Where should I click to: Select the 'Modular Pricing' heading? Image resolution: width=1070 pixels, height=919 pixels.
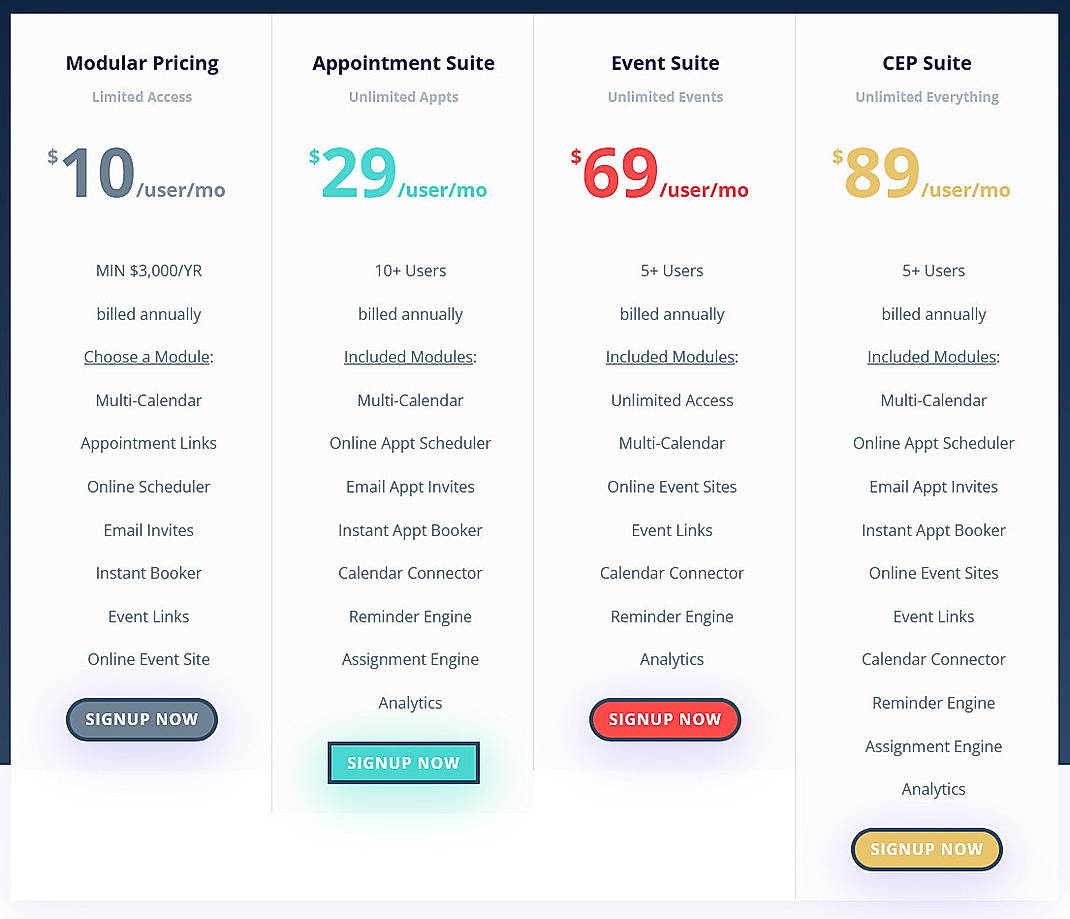[142, 63]
